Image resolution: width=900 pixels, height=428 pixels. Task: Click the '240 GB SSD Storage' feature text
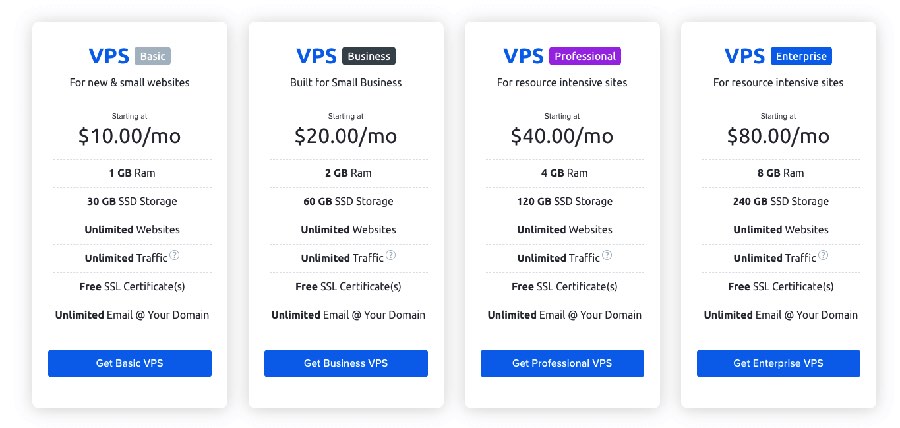781,201
